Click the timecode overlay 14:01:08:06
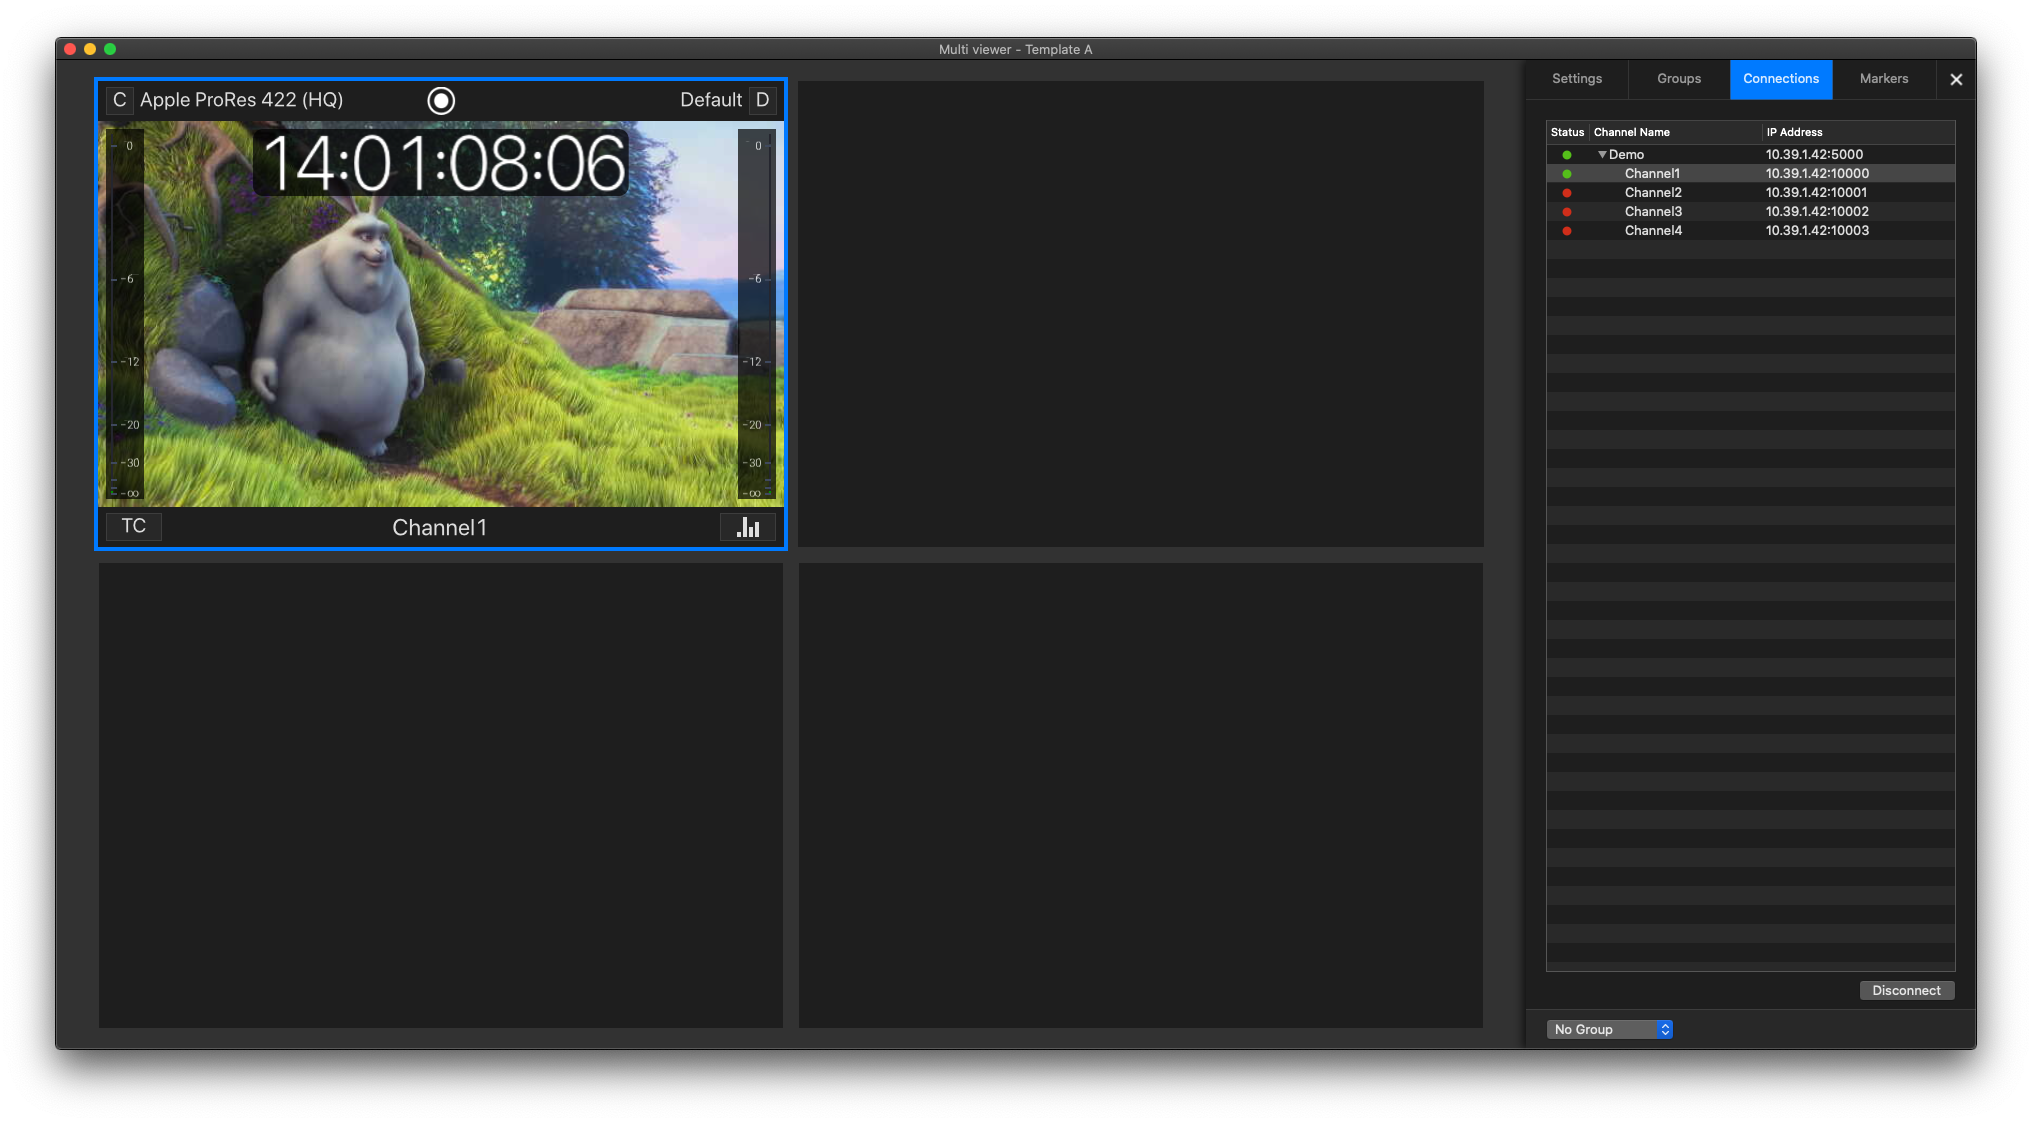This screenshot has width=2032, height=1123. click(443, 163)
